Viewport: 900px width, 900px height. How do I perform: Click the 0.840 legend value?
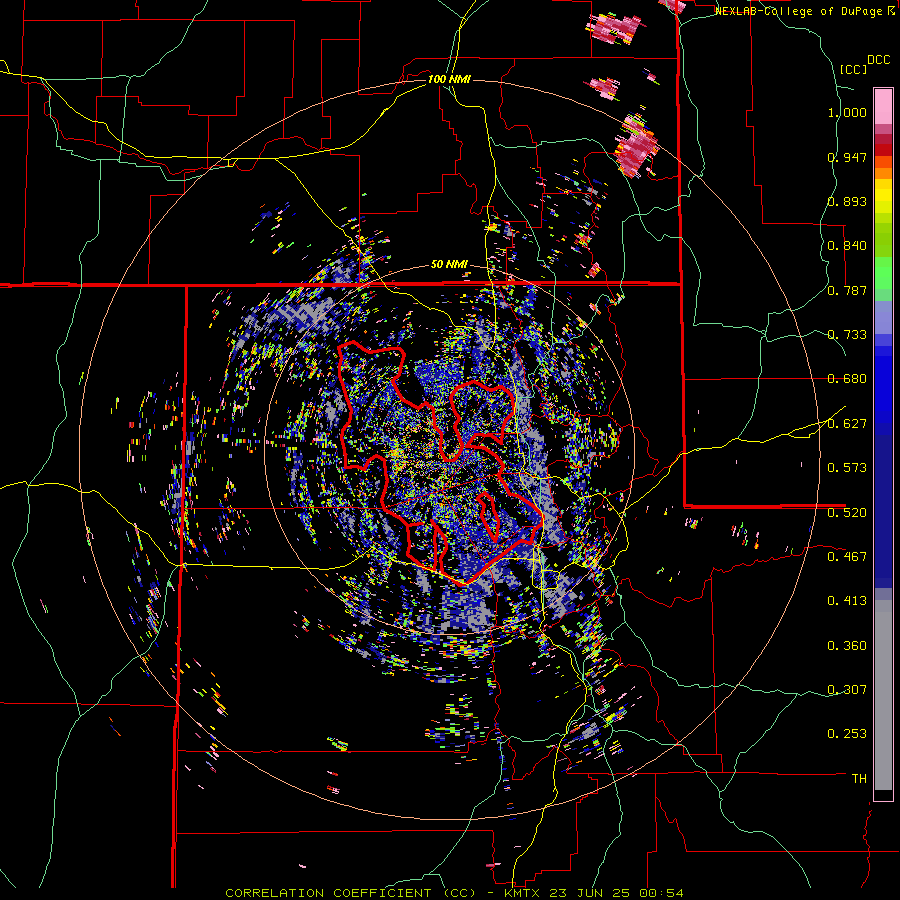[x=847, y=246]
